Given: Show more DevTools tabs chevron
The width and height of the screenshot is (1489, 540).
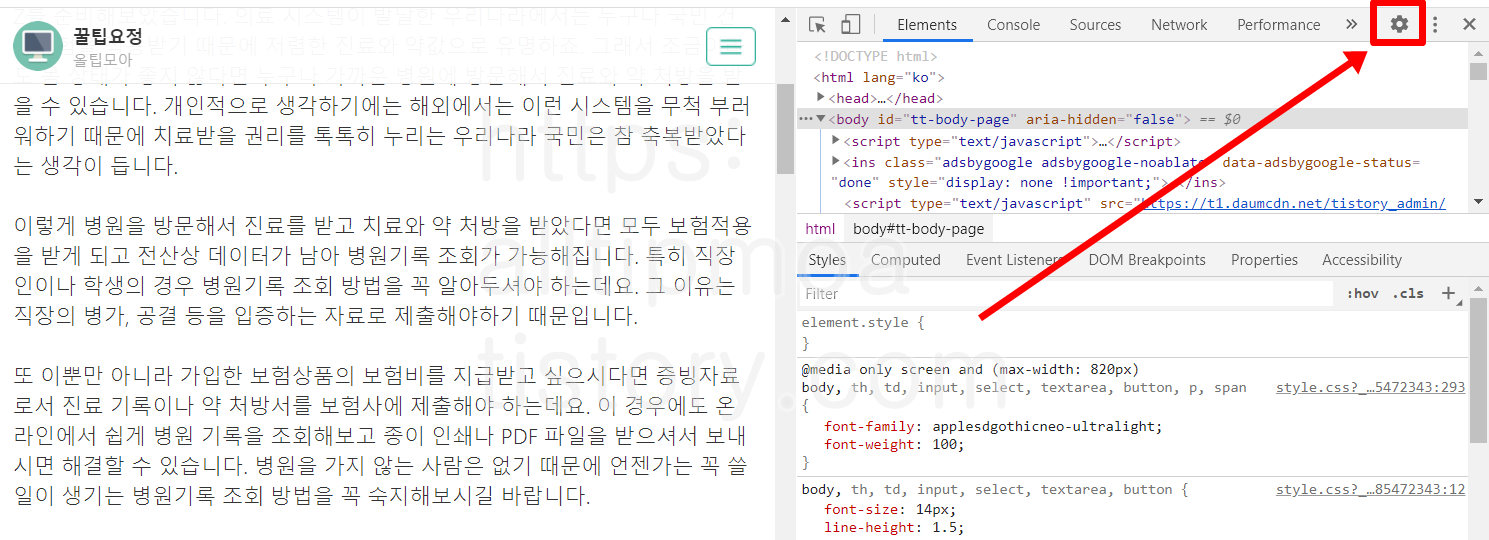Looking at the screenshot, I should 1351,25.
